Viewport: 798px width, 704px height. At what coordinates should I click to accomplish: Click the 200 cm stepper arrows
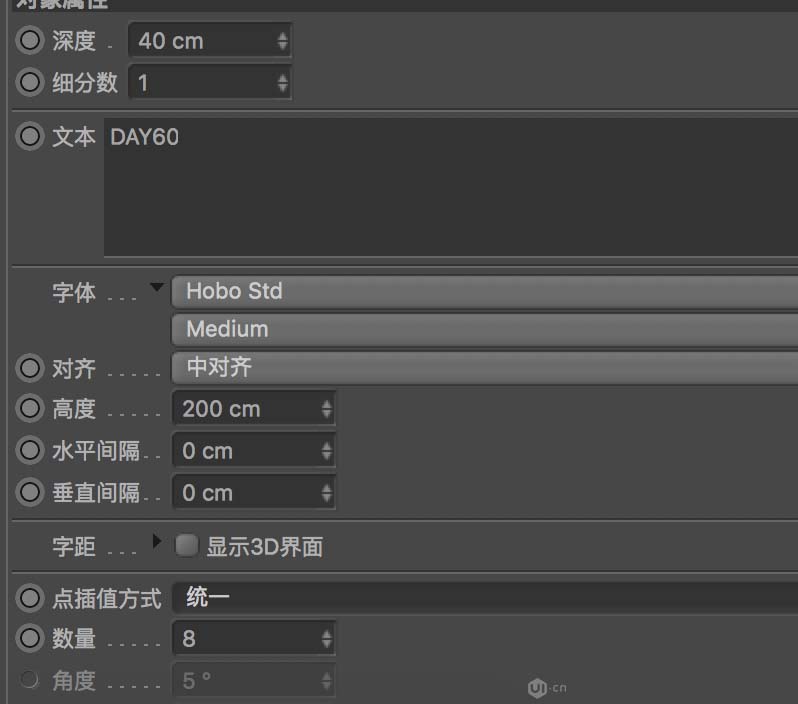point(326,409)
